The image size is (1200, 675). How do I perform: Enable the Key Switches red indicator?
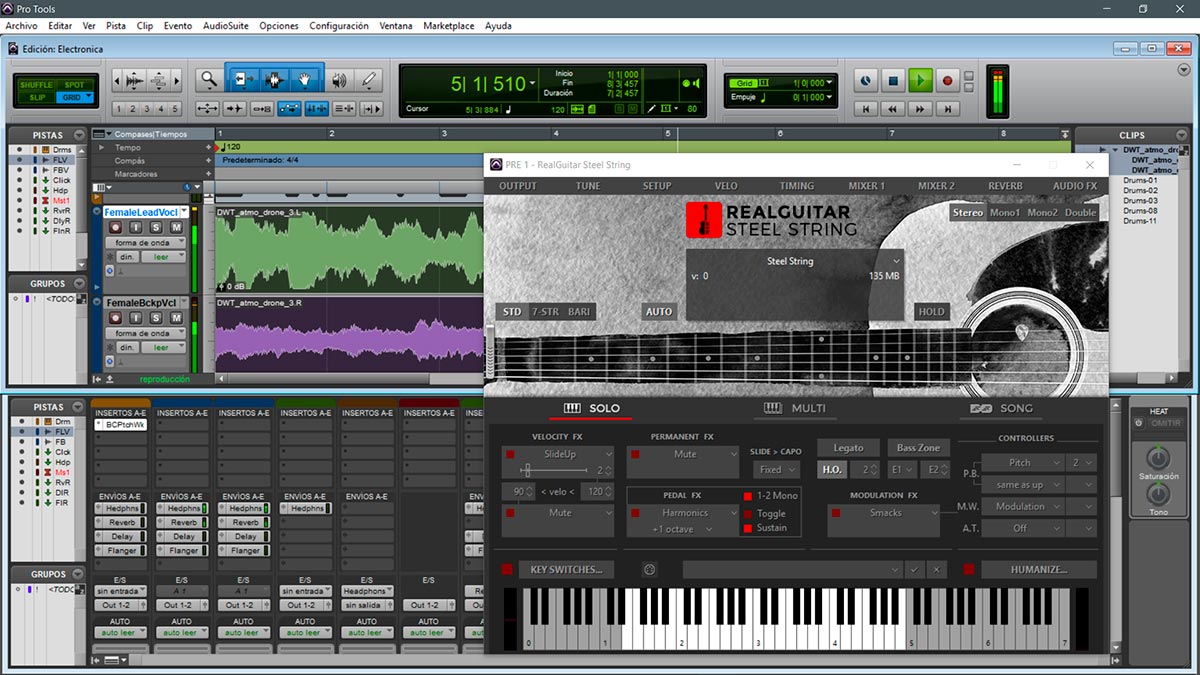tap(507, 570)
